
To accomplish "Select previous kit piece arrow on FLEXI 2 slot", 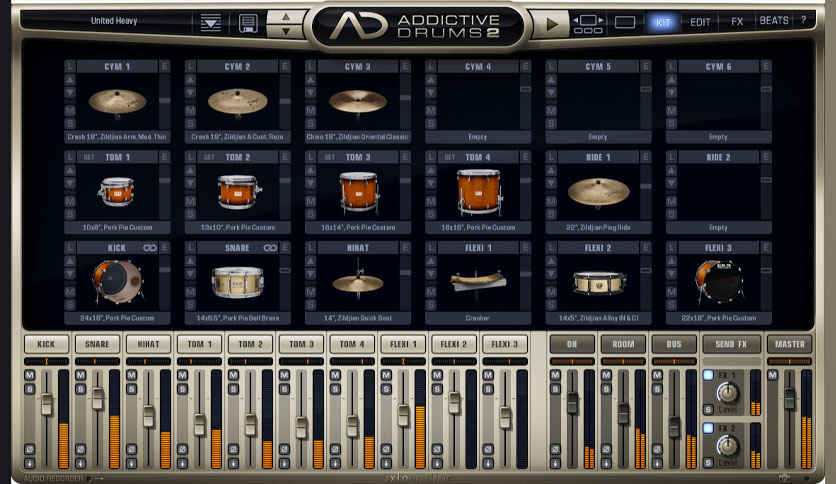I will (551, 261).
